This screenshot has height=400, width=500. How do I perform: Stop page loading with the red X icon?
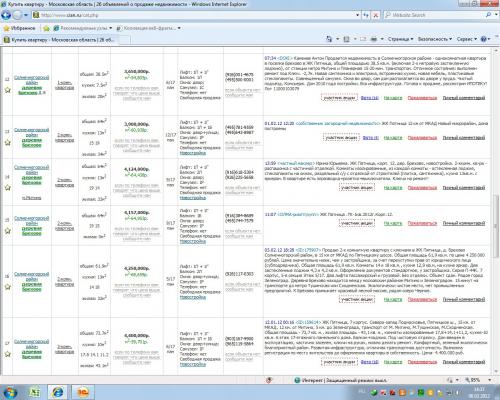376,15
